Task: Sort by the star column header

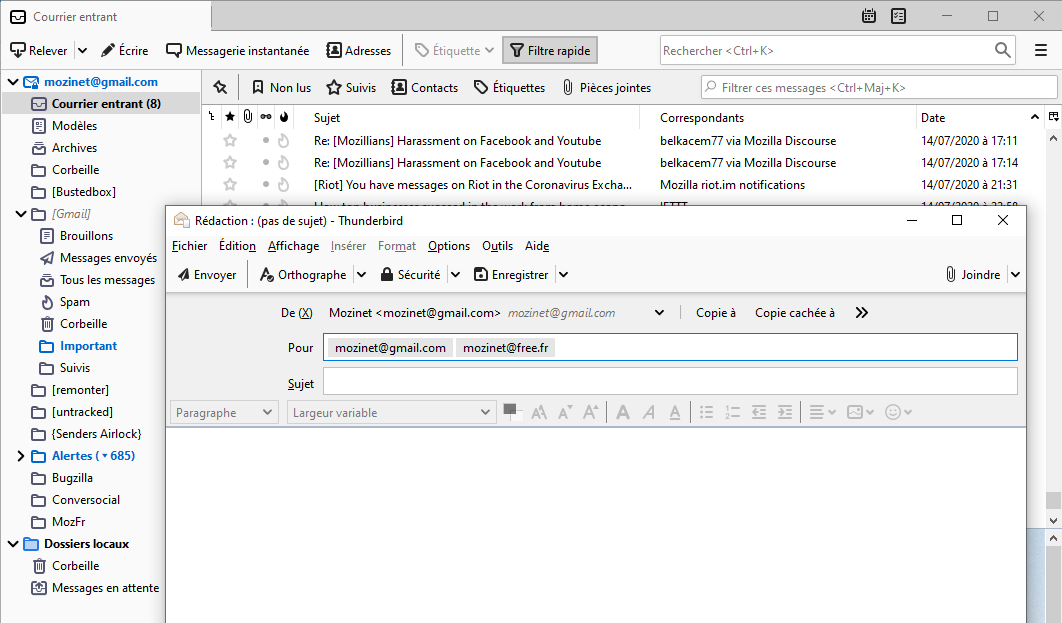Action: 230,117
